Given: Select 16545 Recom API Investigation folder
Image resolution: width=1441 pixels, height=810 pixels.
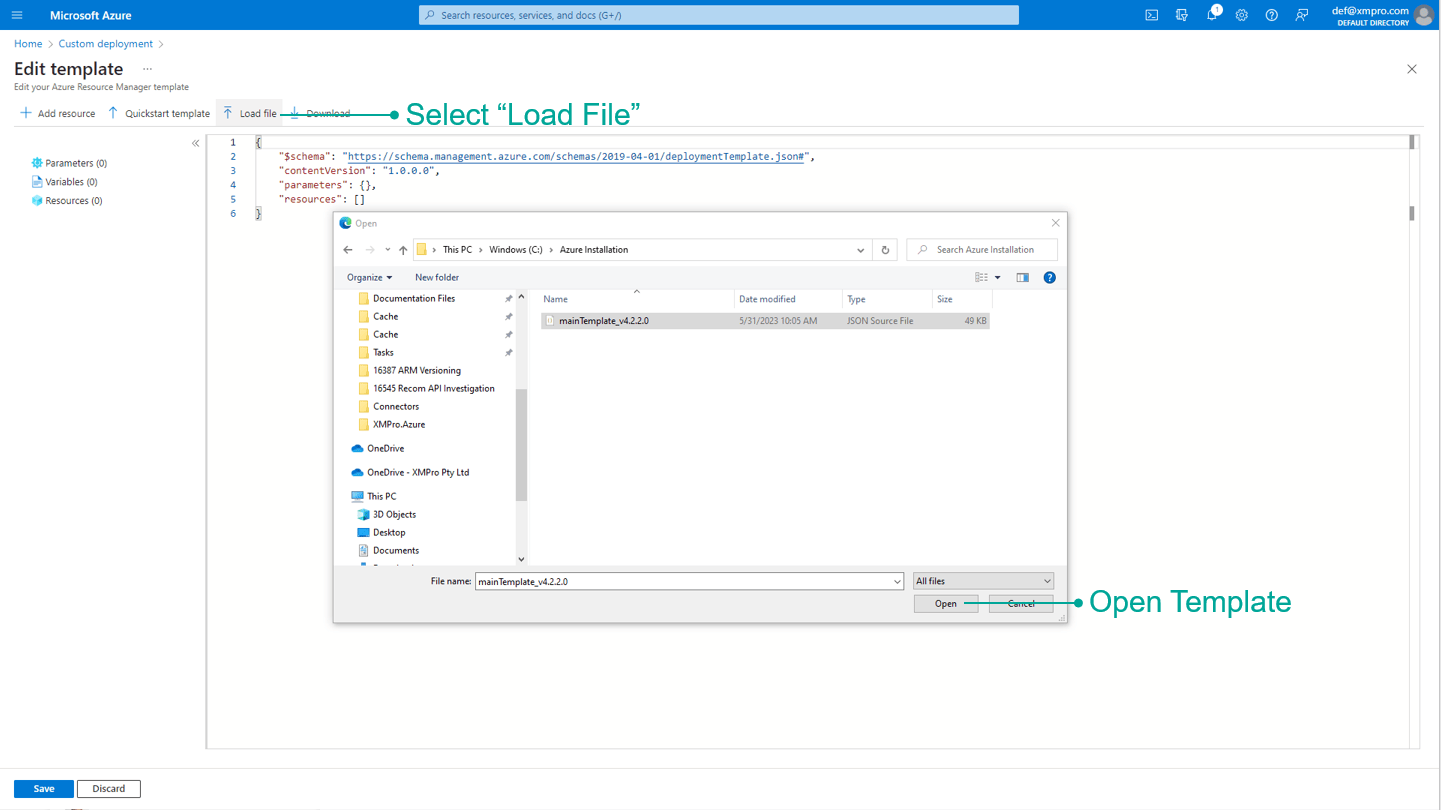Looking at the screenshot, I should (435, 388).
